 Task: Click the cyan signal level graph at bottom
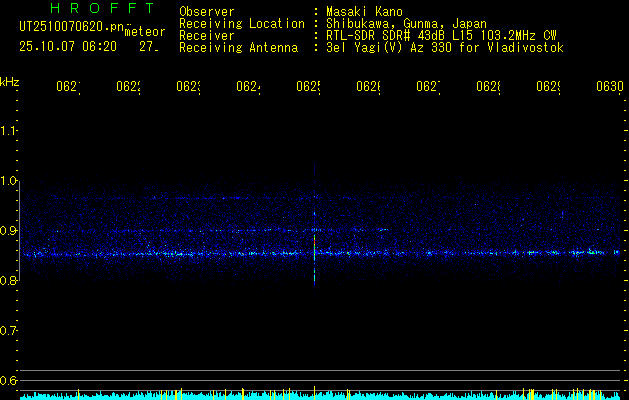(x=320, y=395)
